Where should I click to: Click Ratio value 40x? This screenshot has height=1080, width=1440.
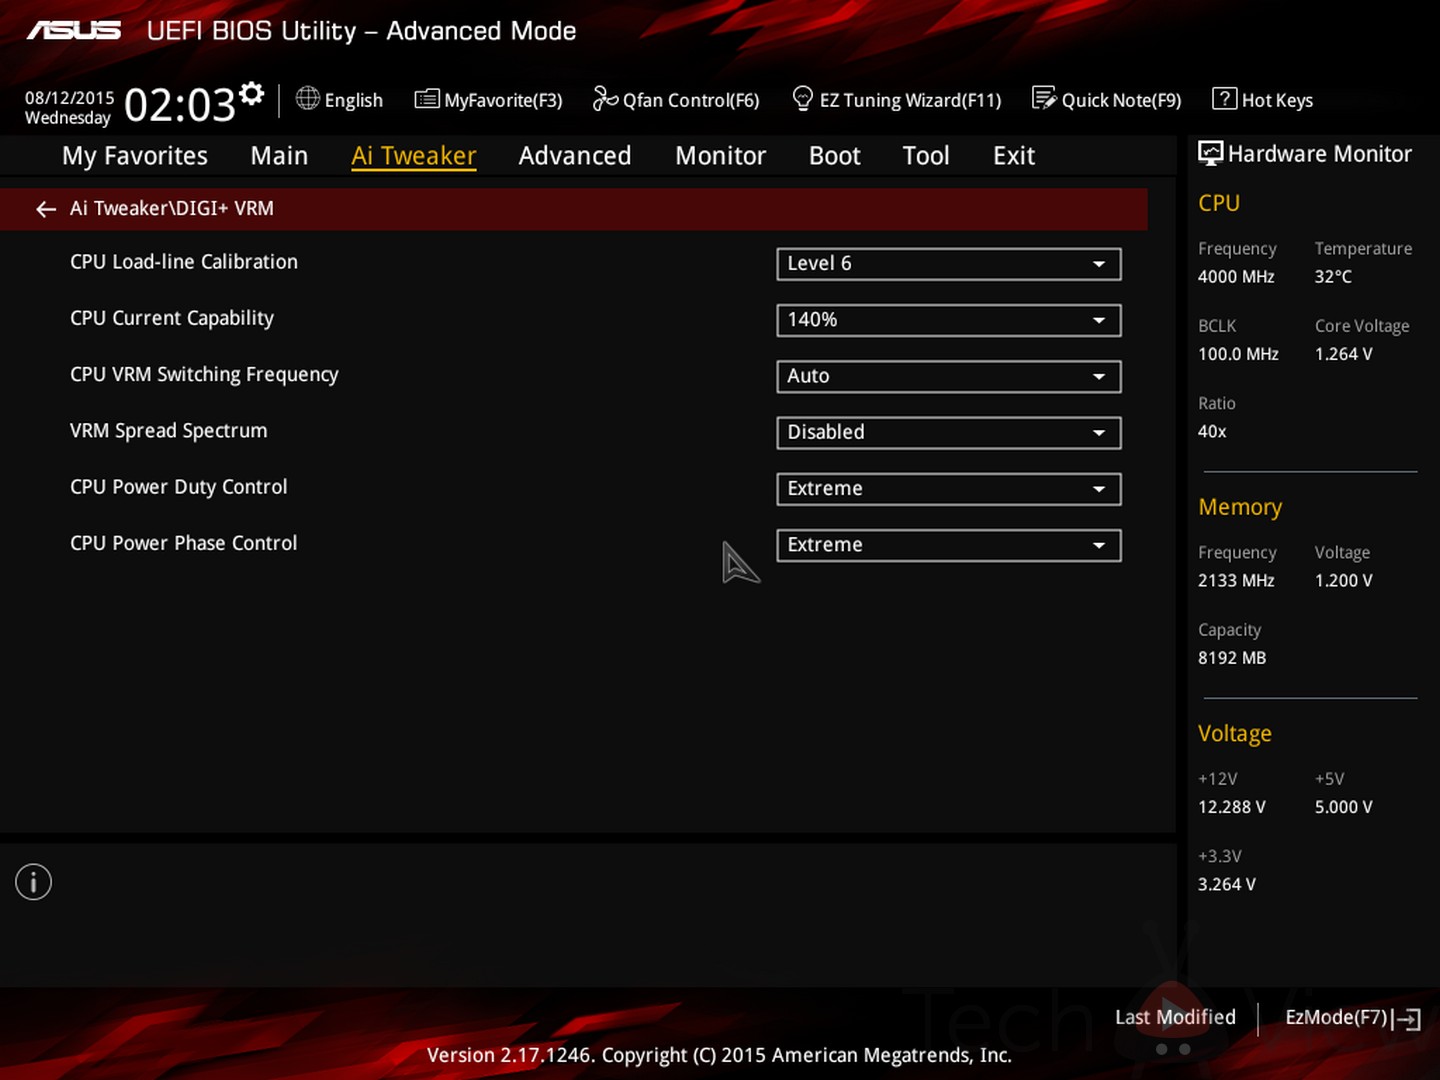click(x=1212, y=432)
